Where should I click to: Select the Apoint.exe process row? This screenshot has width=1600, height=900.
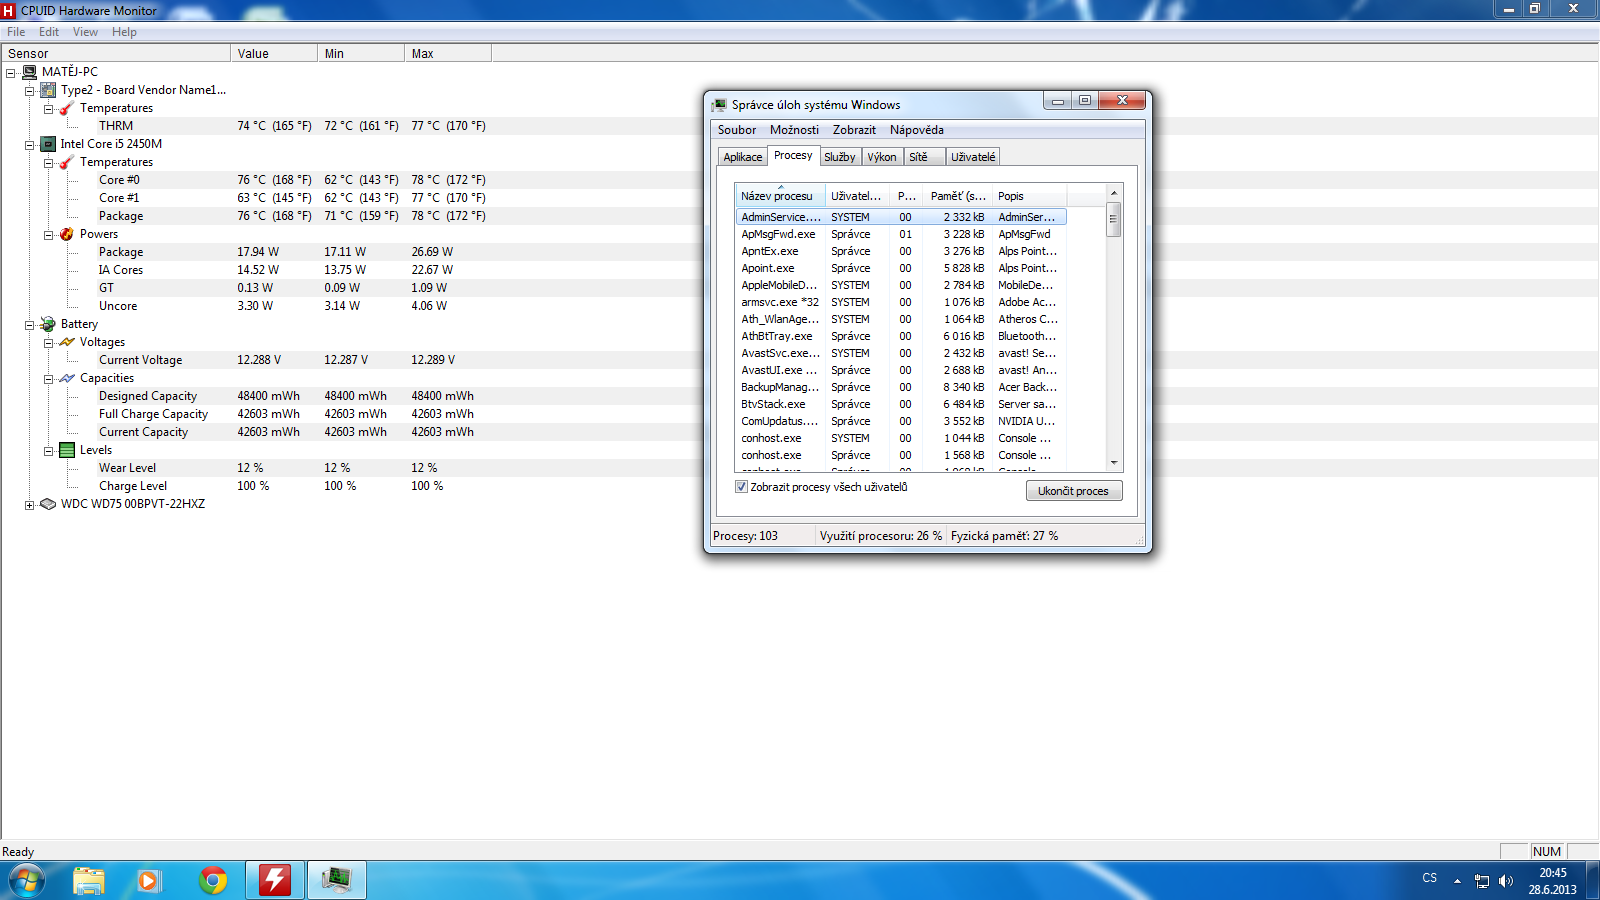coord(900,268)
